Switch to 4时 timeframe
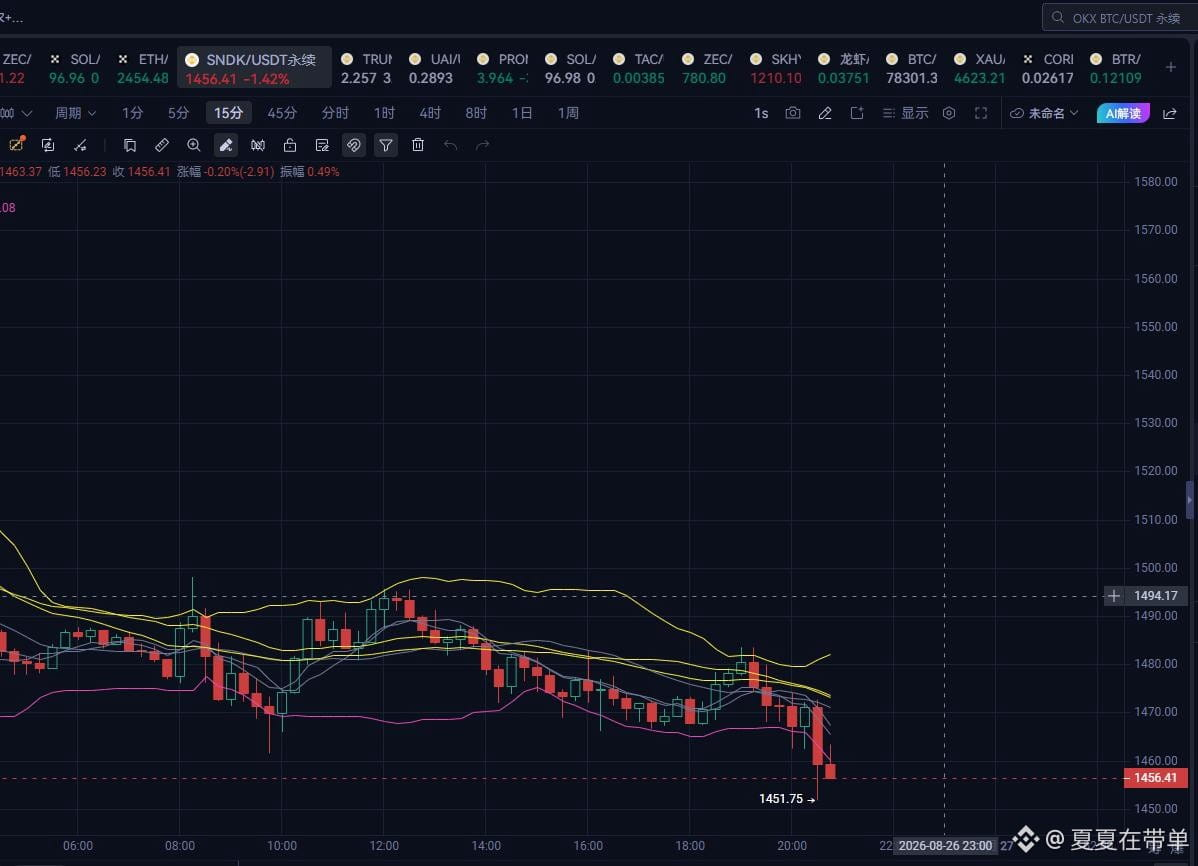1198x866 pixels. [x=430, y=113]
